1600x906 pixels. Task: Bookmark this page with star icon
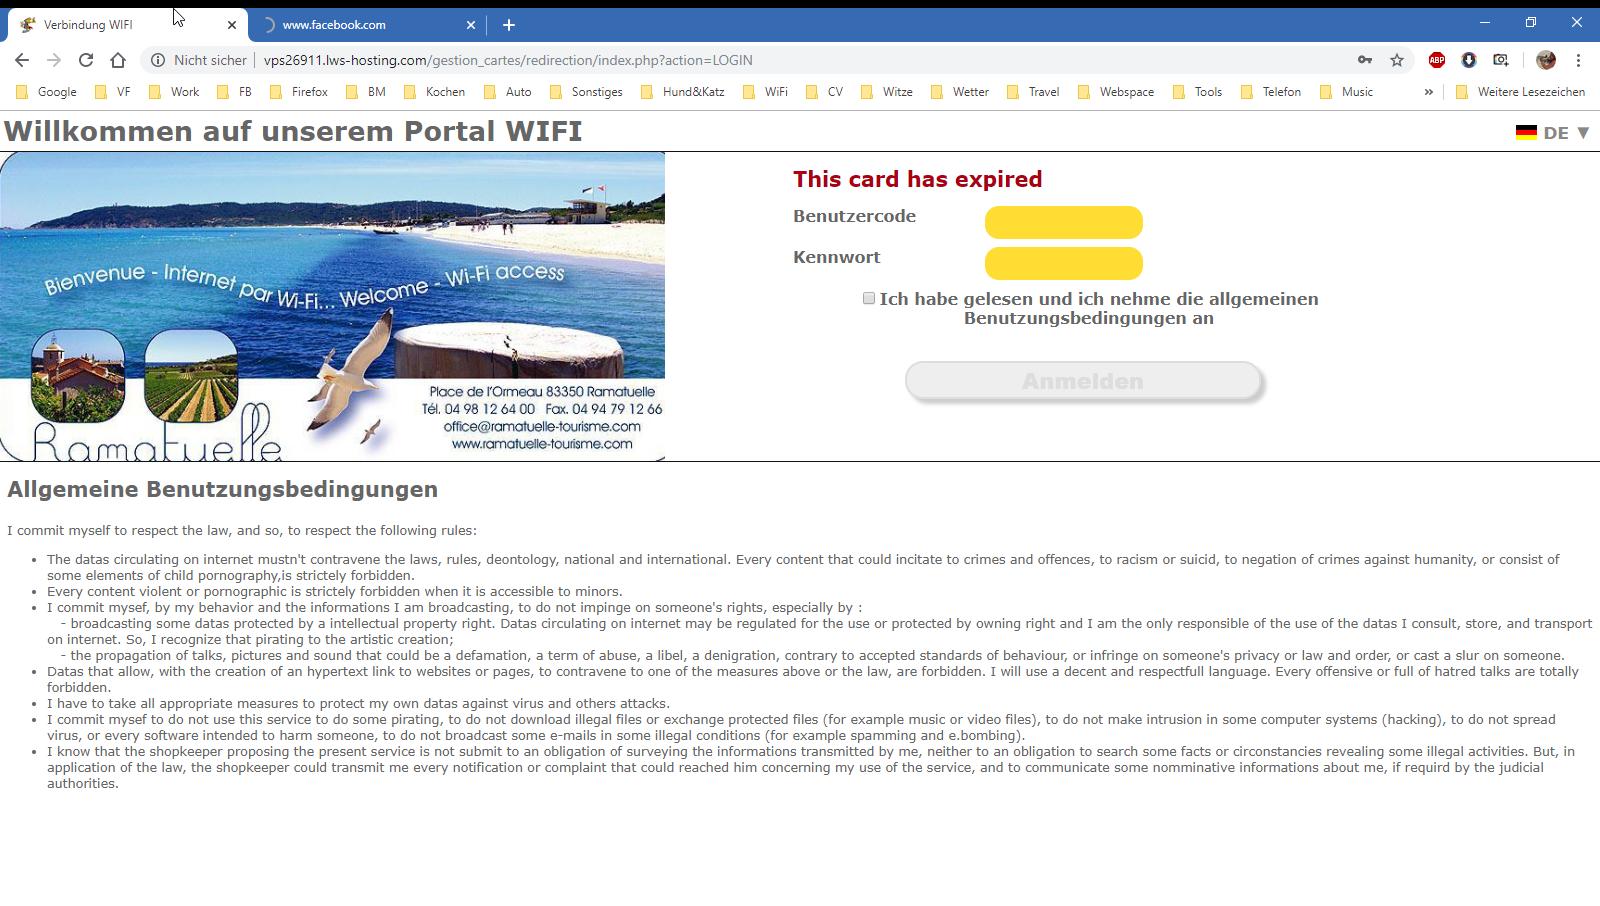(1397, 60)
